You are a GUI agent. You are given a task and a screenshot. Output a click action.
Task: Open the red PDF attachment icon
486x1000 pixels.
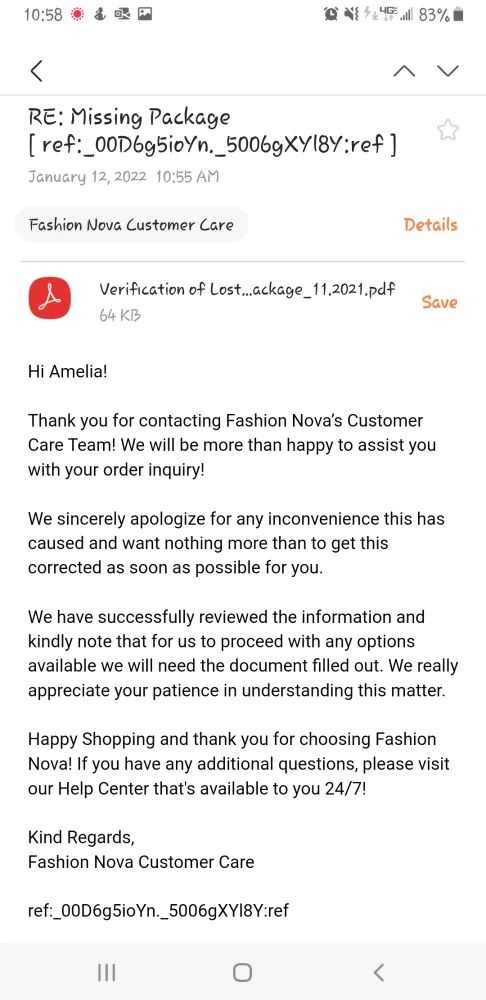50,298
